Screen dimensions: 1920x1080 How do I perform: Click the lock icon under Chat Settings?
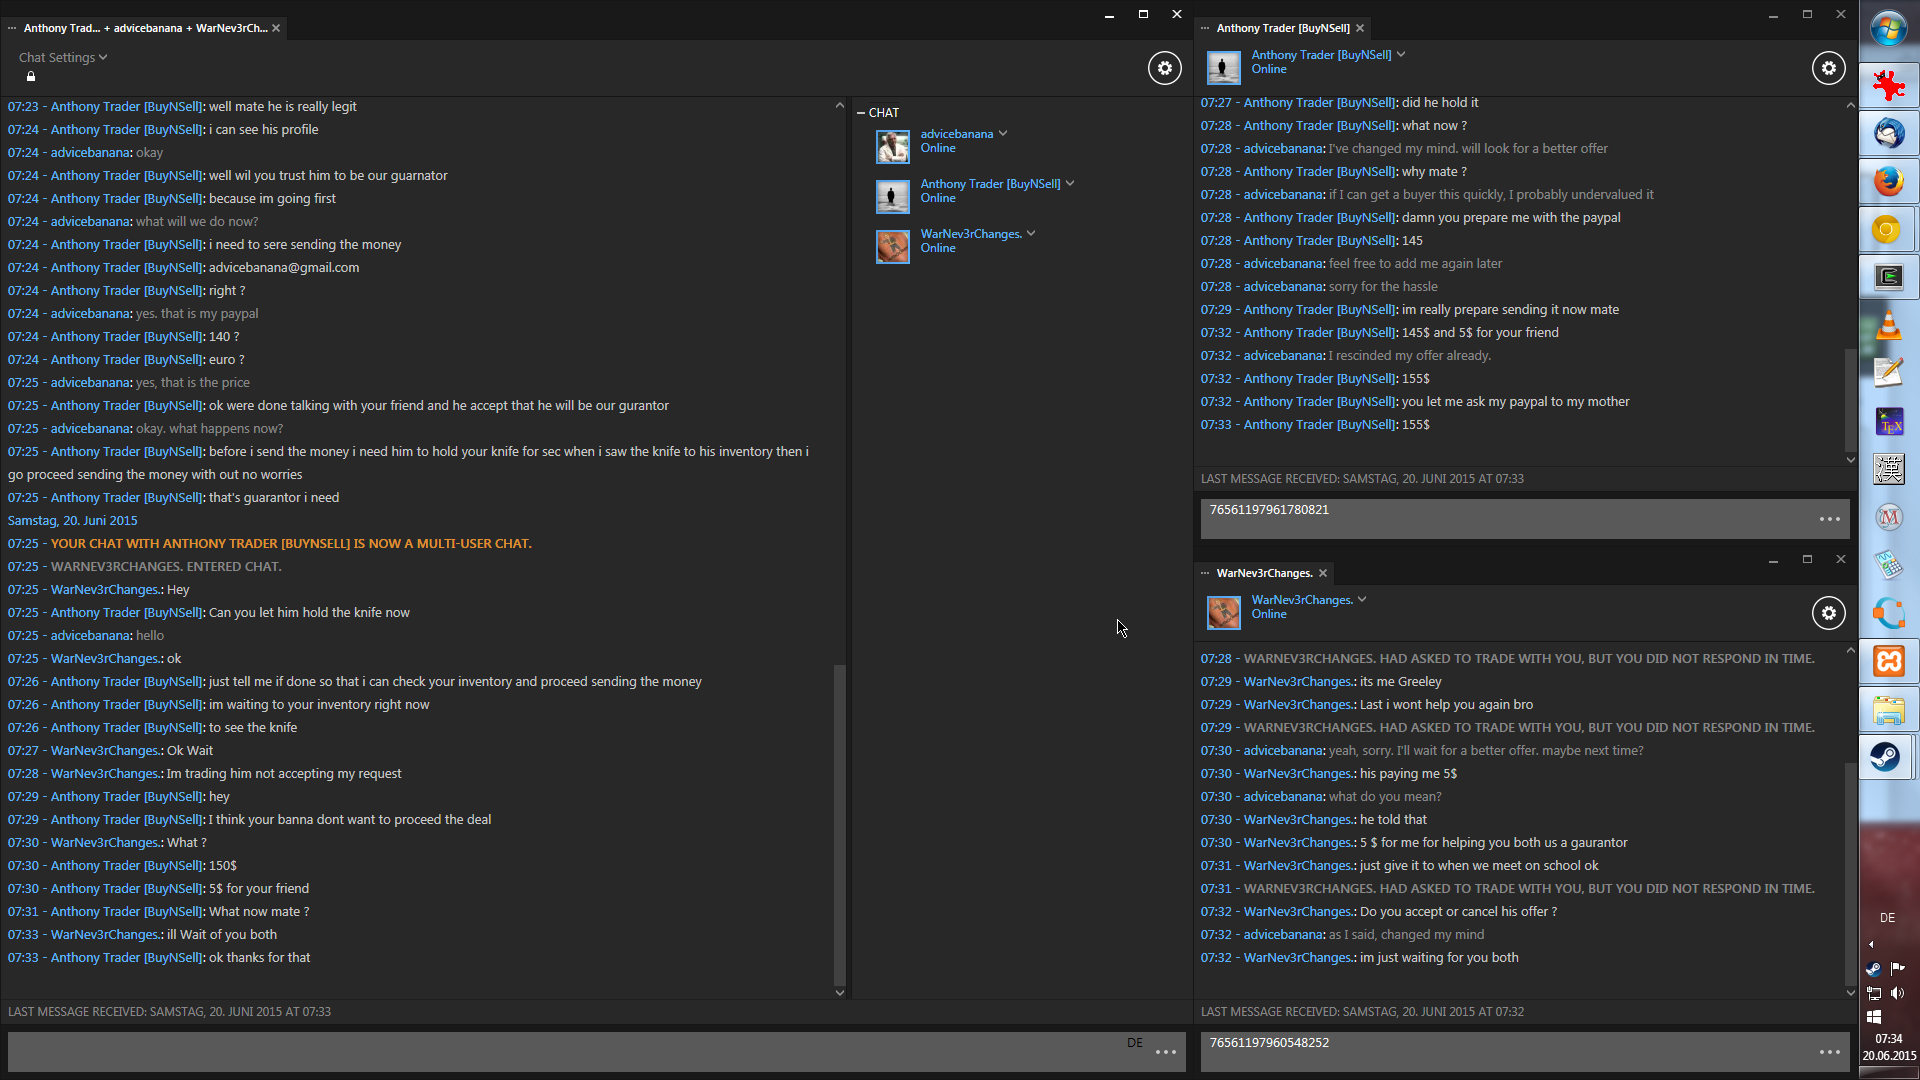(x=31, y=77)
